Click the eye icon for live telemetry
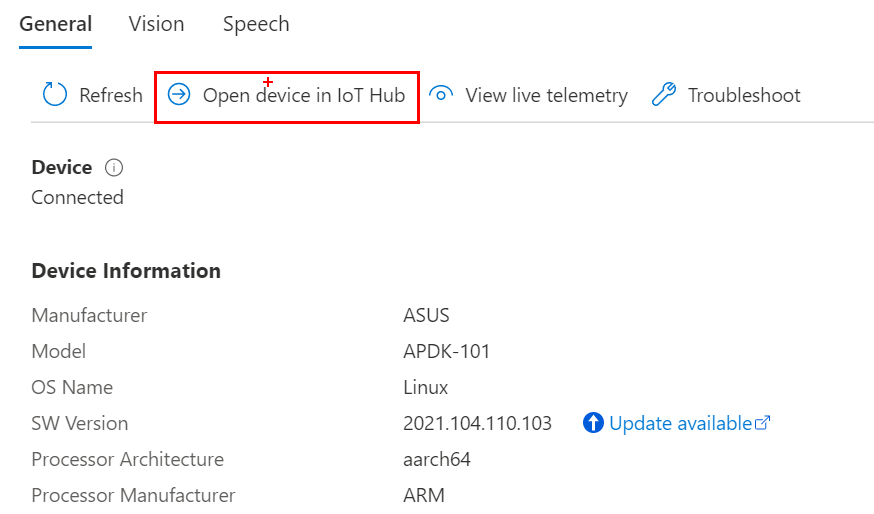 [x=441, y=94]
